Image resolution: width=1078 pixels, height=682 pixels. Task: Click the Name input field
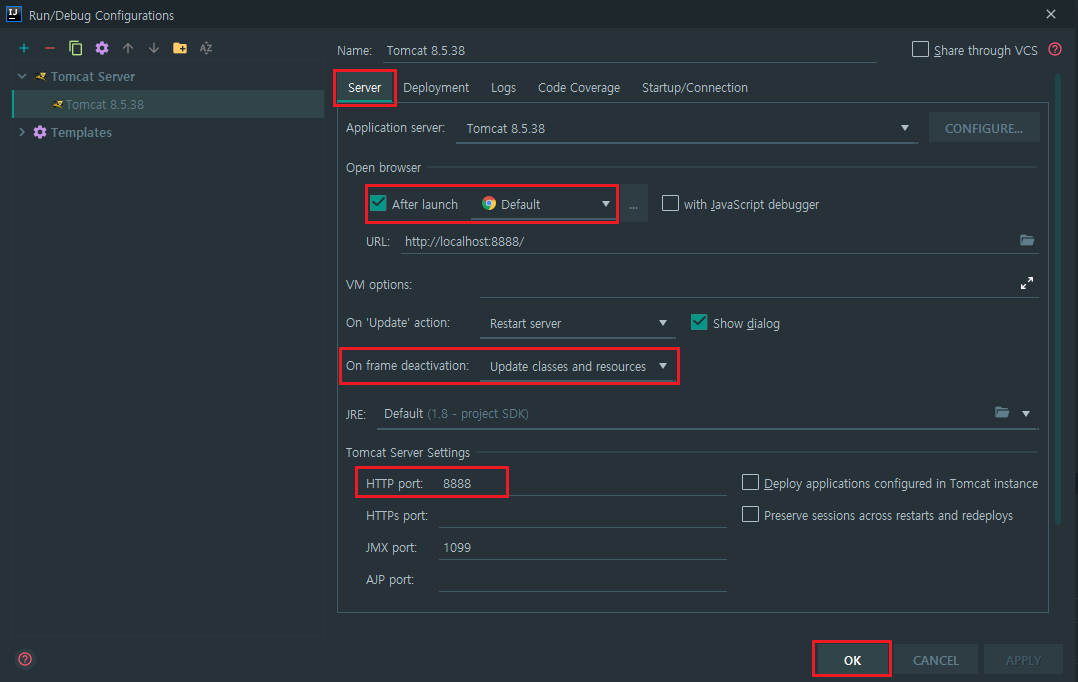click(628, 51)
